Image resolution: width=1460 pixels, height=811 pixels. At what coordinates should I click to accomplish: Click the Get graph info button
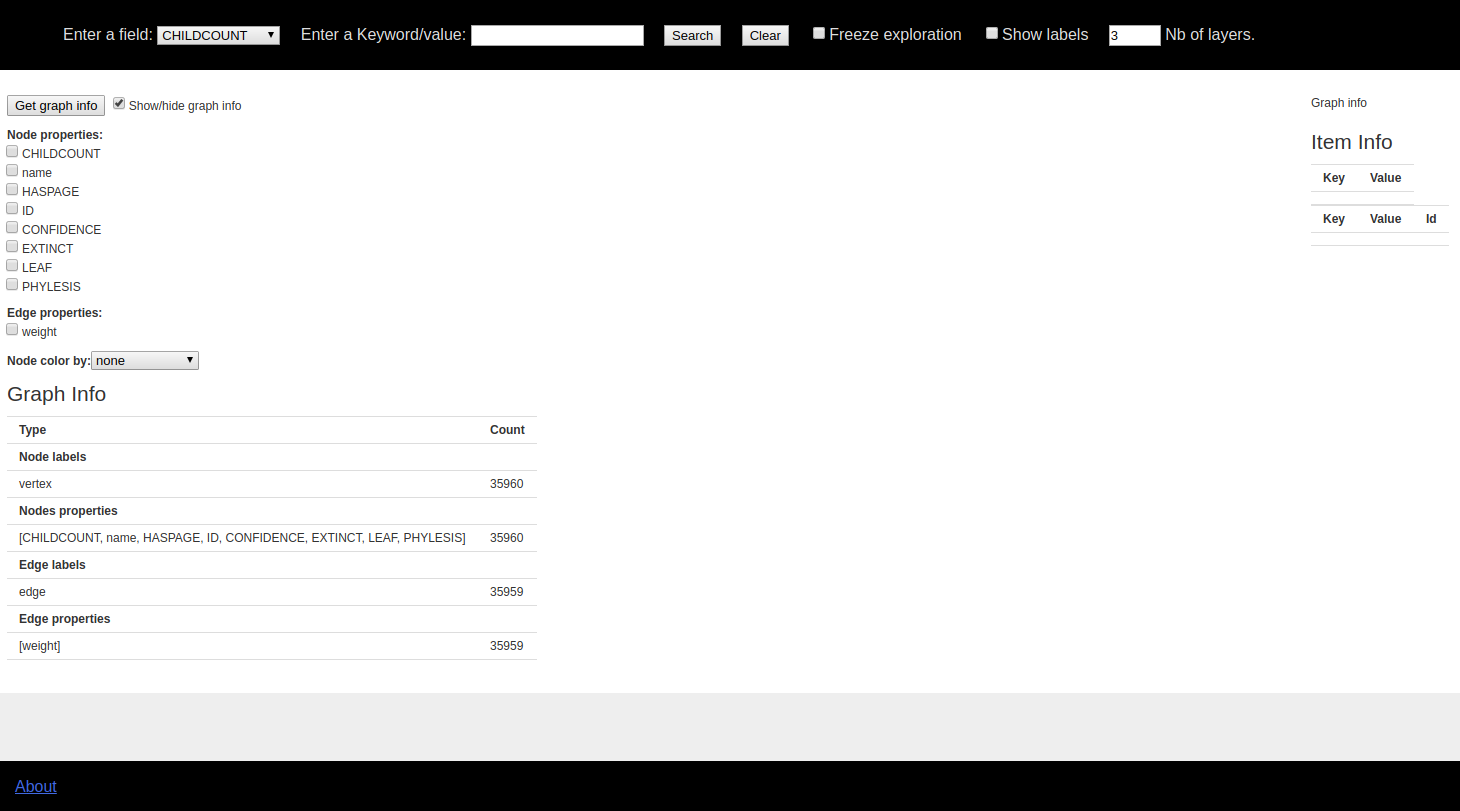[x=56, y=105]
